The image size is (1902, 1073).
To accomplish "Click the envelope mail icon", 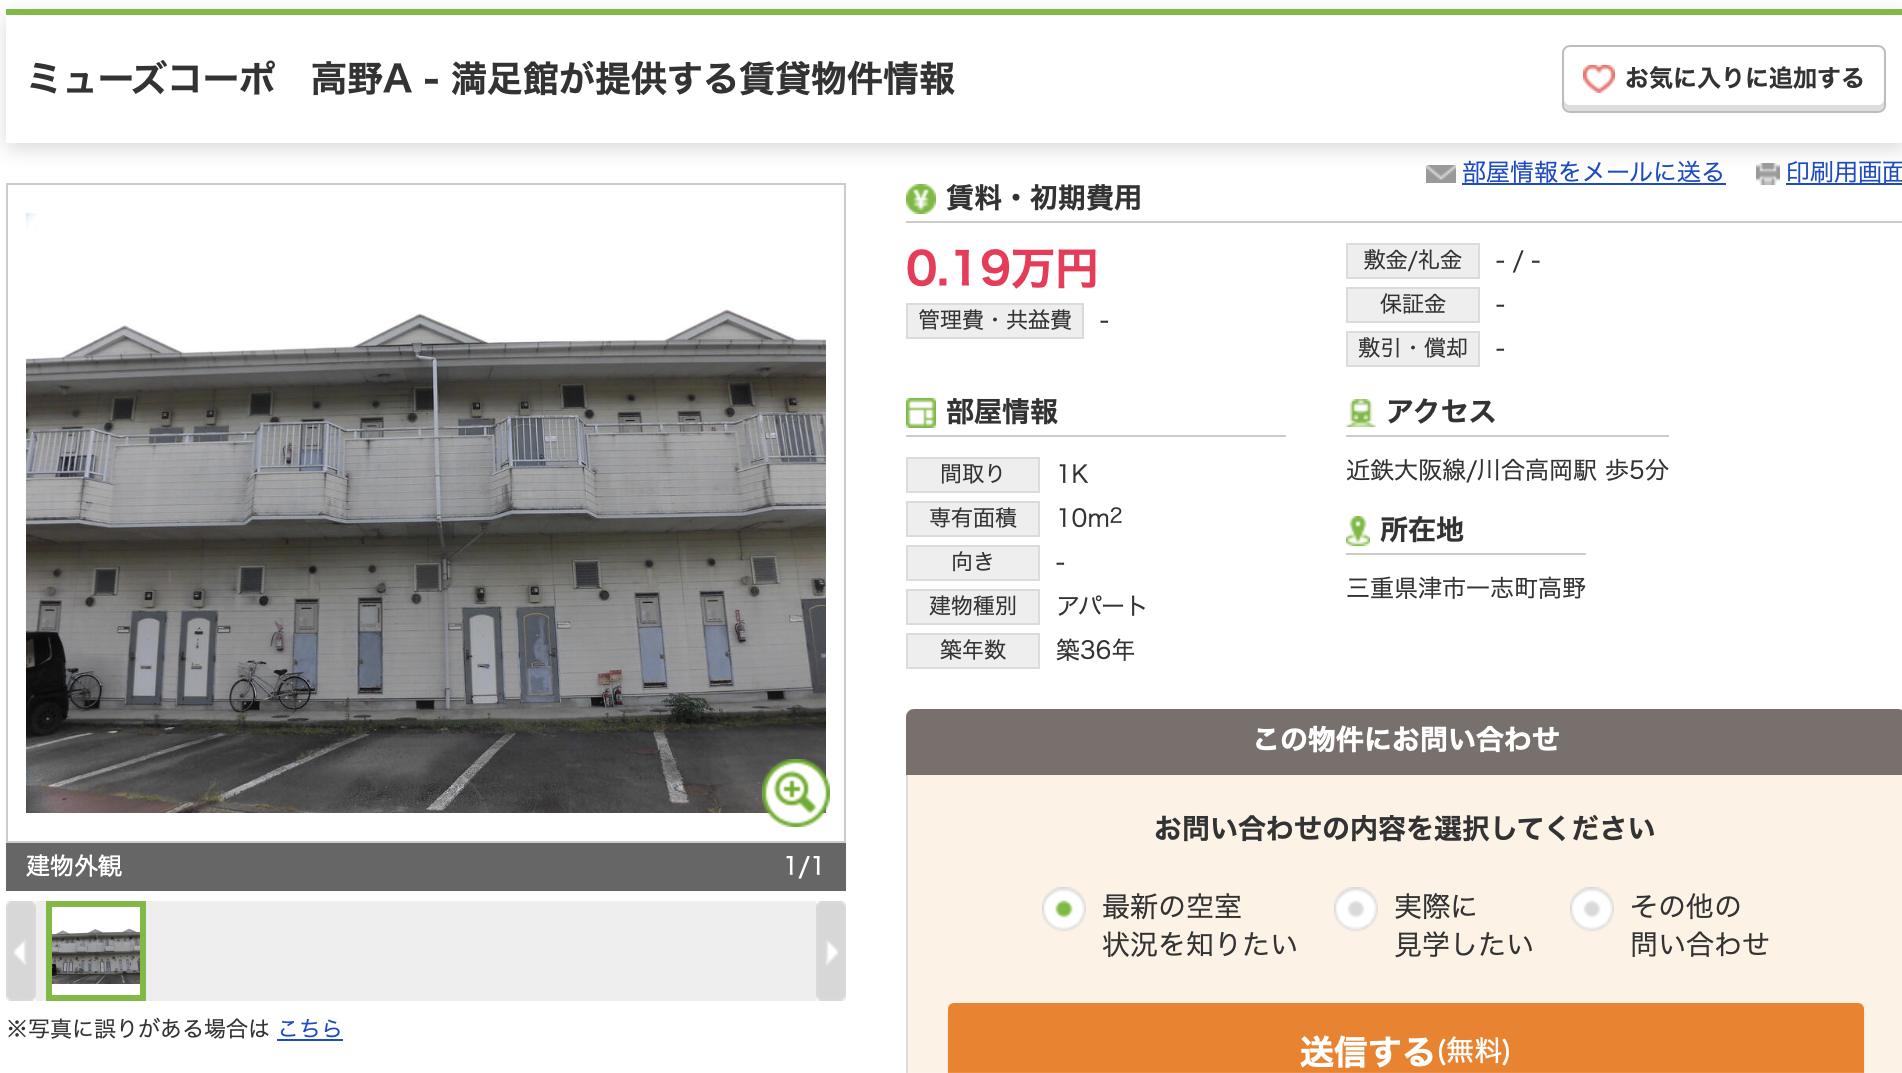I will (1440, 174).
